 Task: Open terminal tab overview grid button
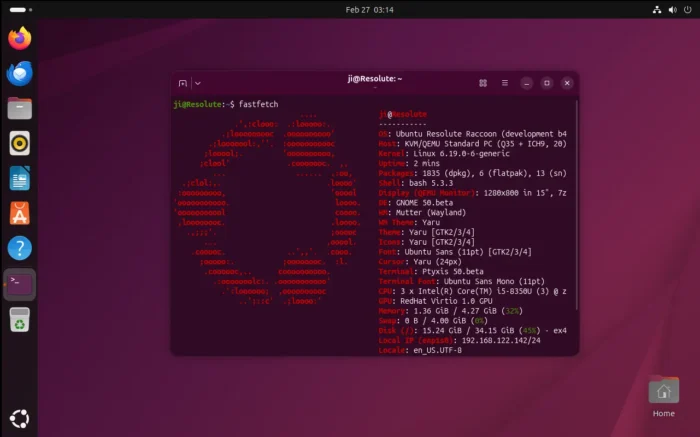coord(483,83)
